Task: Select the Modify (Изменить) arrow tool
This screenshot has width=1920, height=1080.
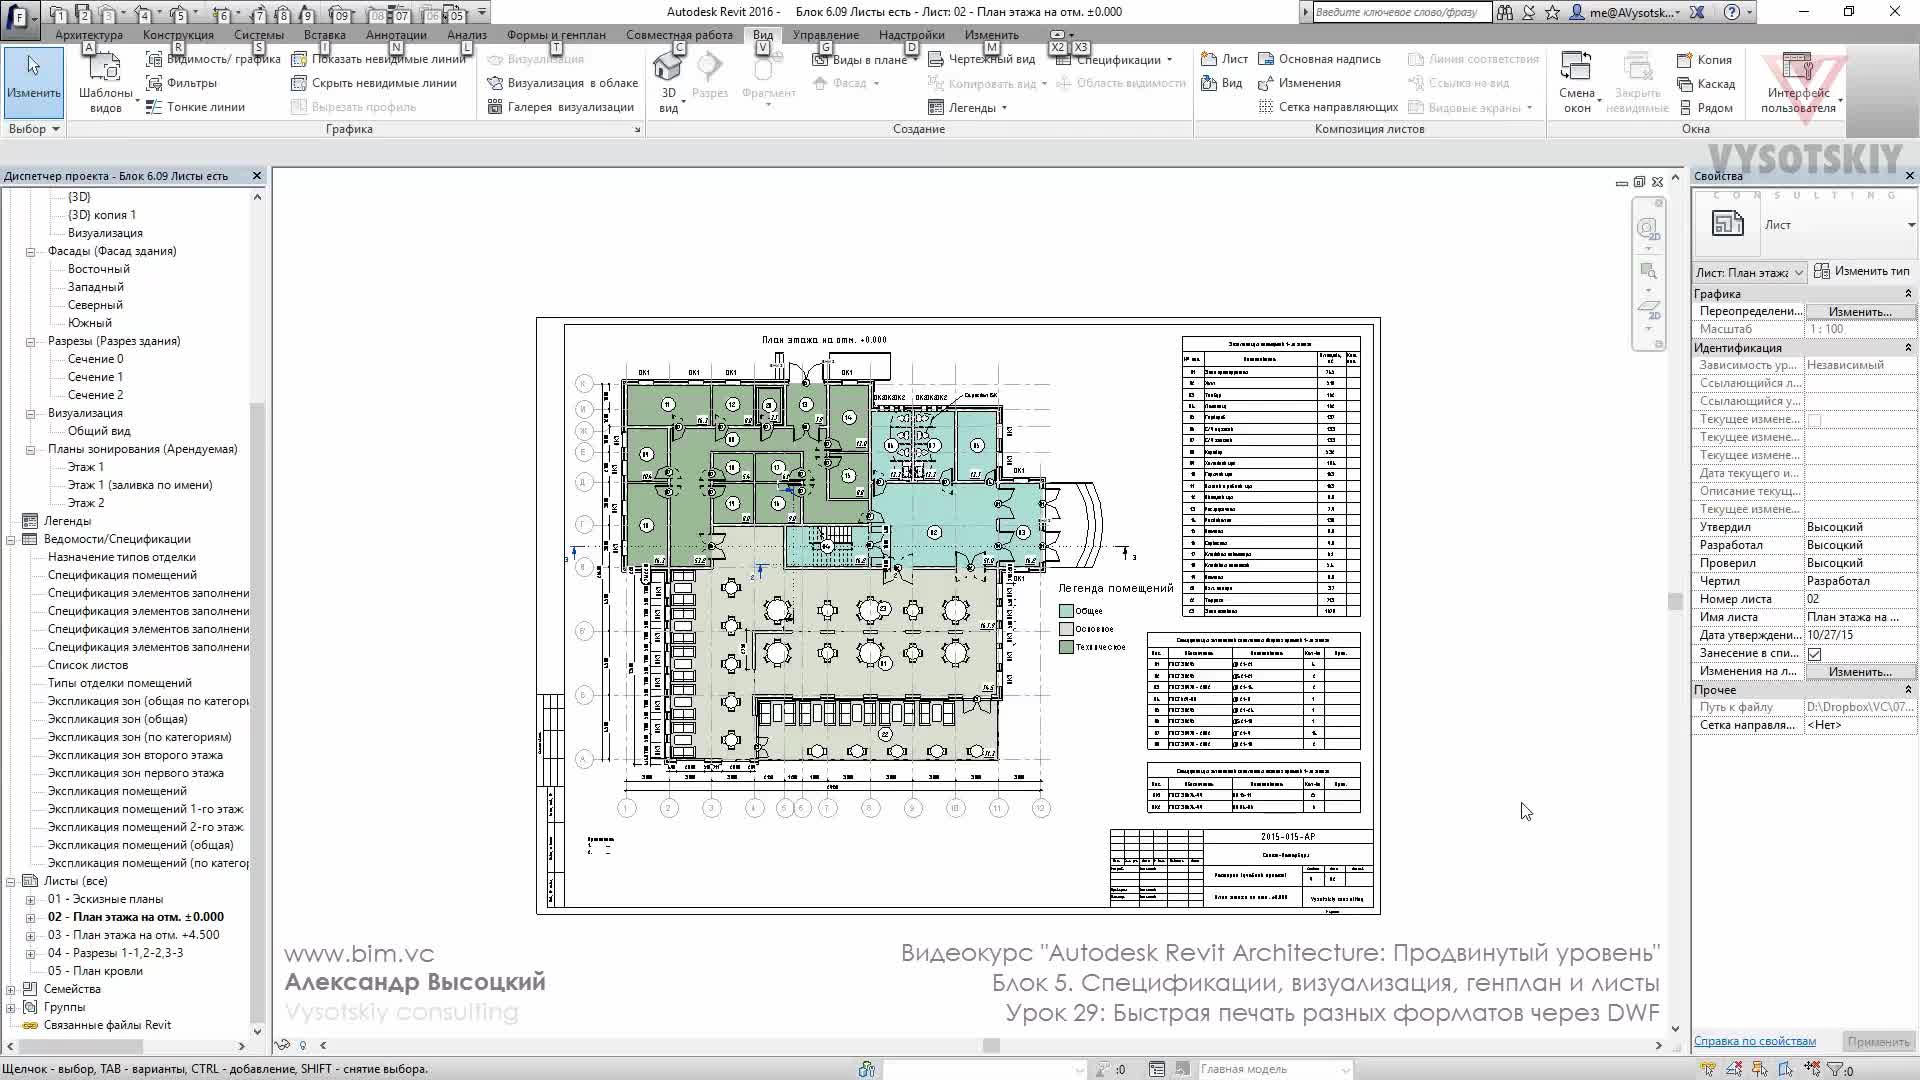Action: 34,75
